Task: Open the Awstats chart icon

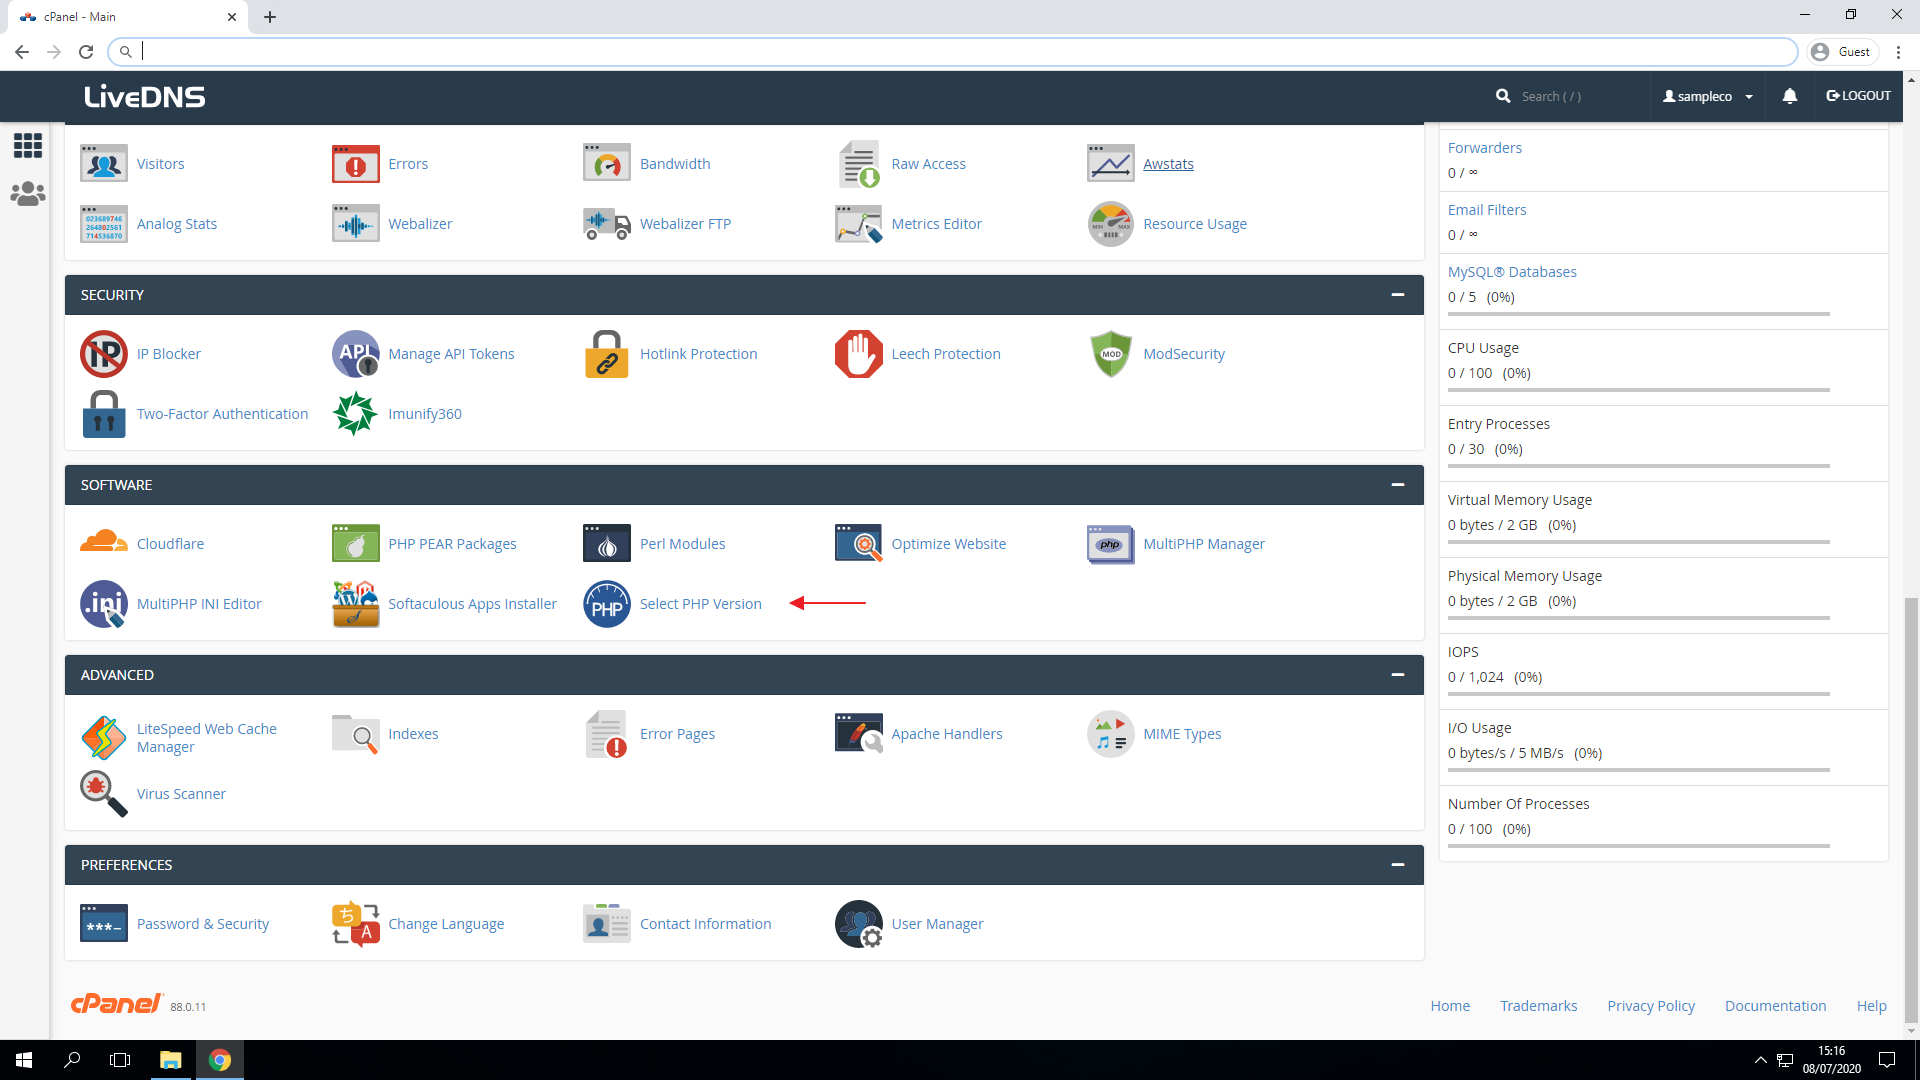Action: [x=1111, y=164]
